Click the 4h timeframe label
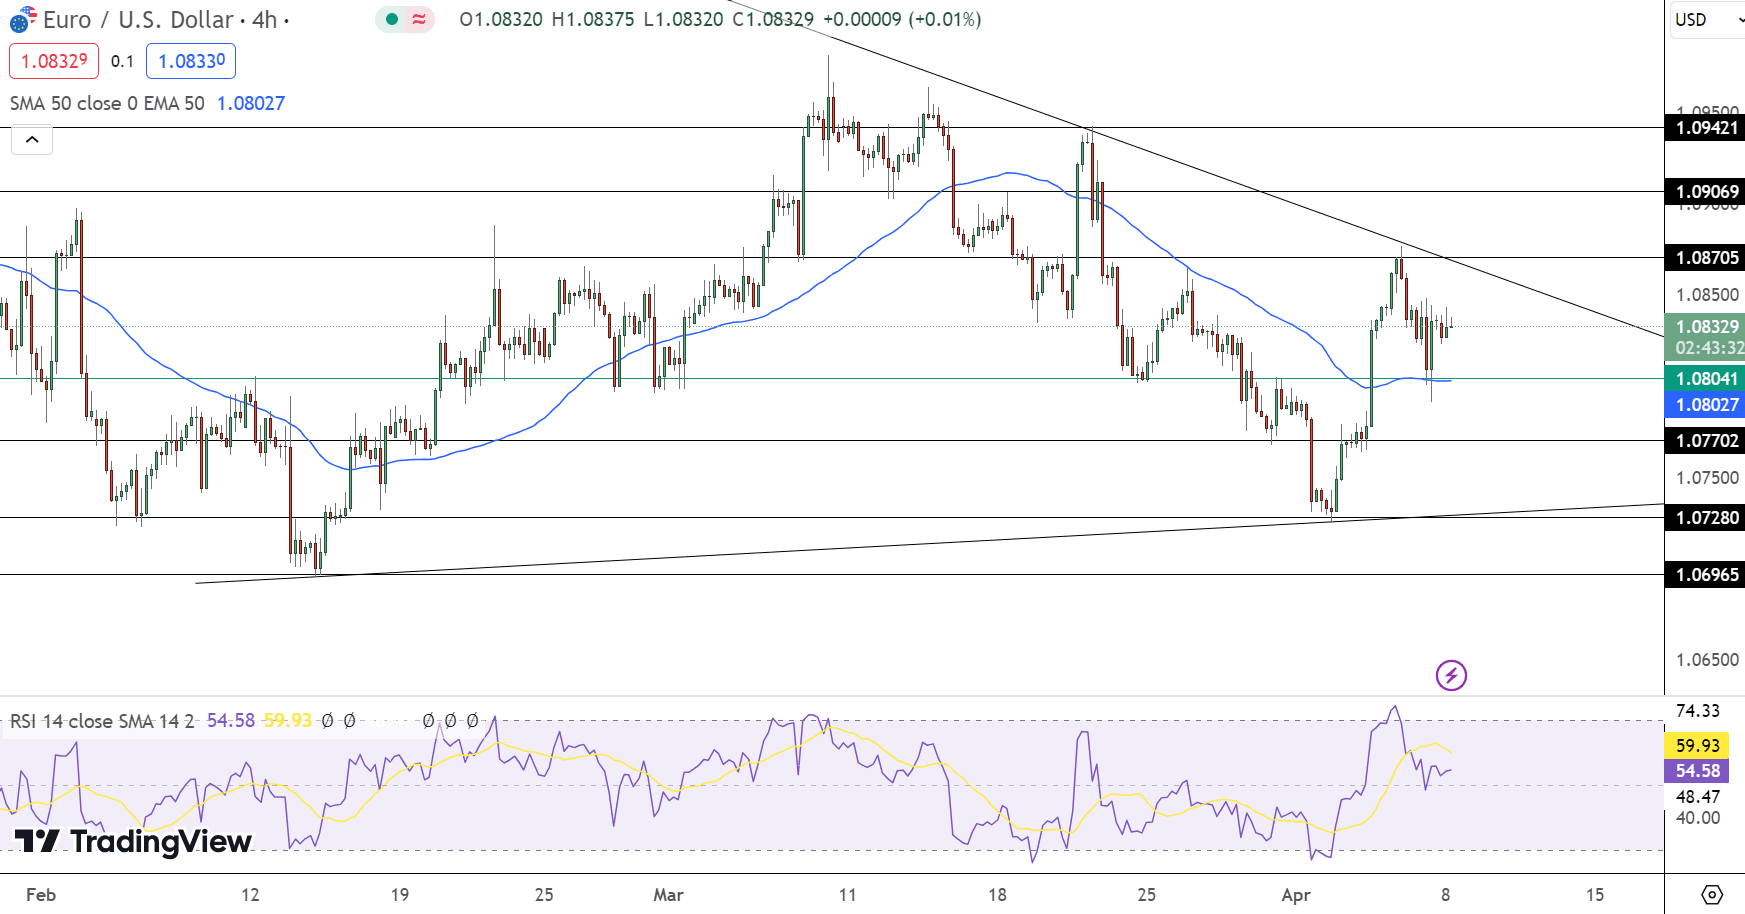Viewport: 1745px width, 914px height. pyautogui.click(x=264, y=19)
